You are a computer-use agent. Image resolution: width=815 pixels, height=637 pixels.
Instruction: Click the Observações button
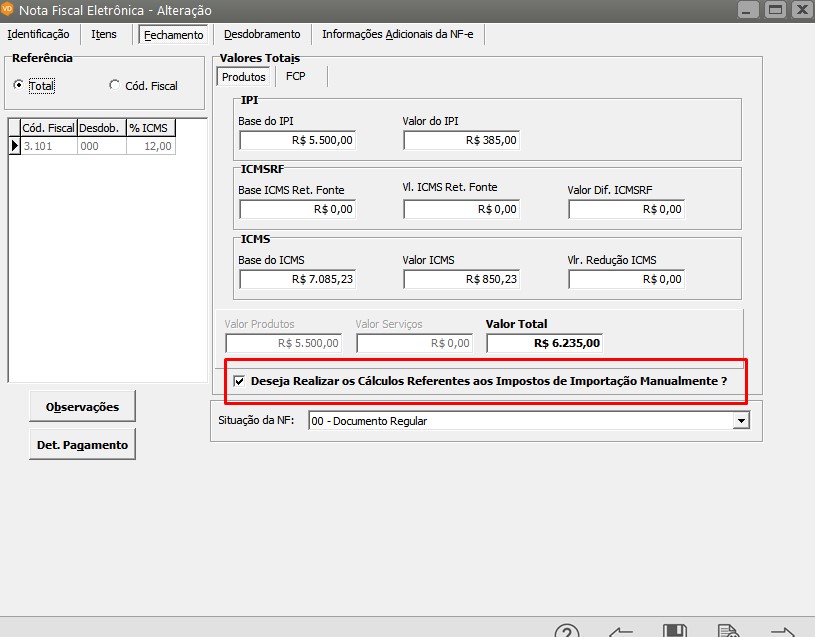pos(83,407)
